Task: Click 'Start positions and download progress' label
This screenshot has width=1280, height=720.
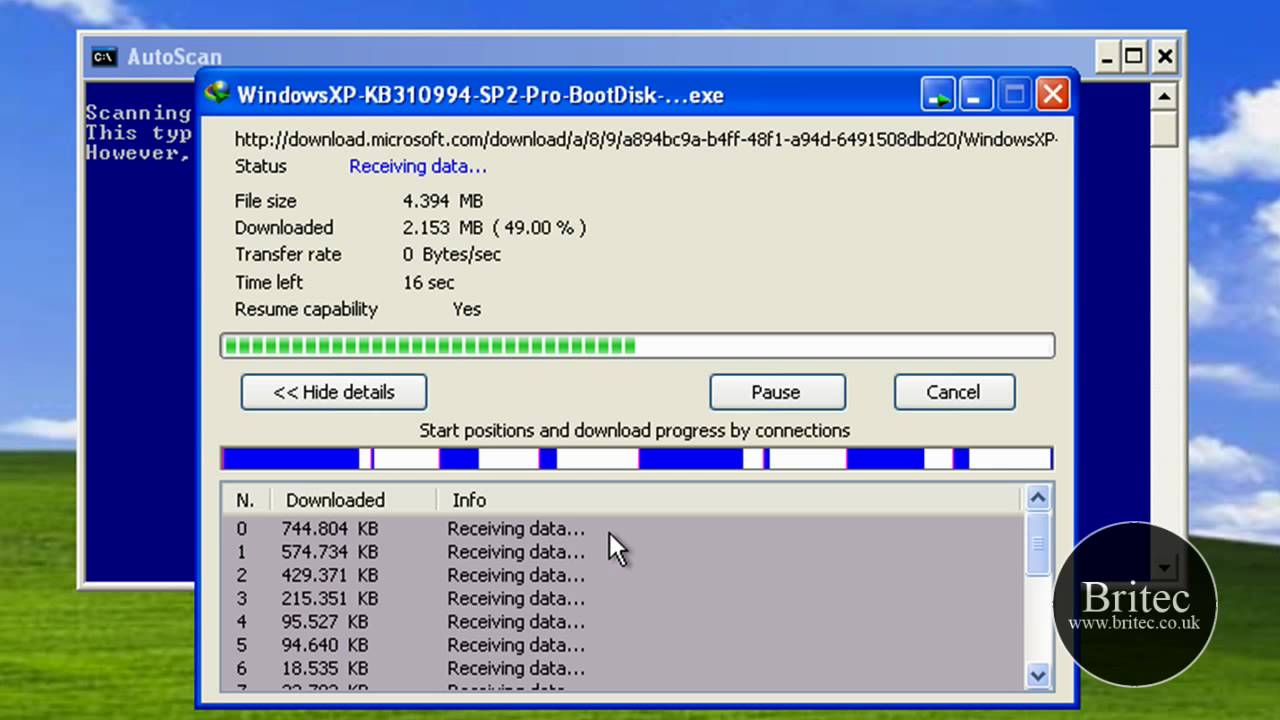Action: pyautogui.click(x=635, y=430)
